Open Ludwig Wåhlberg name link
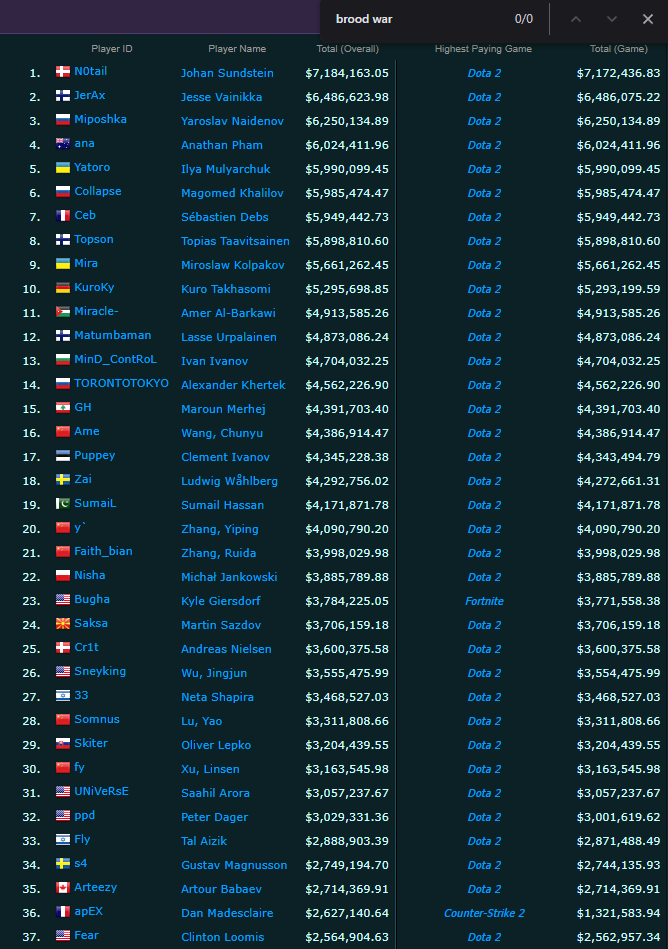668x949 pixels. pos(229,481)
